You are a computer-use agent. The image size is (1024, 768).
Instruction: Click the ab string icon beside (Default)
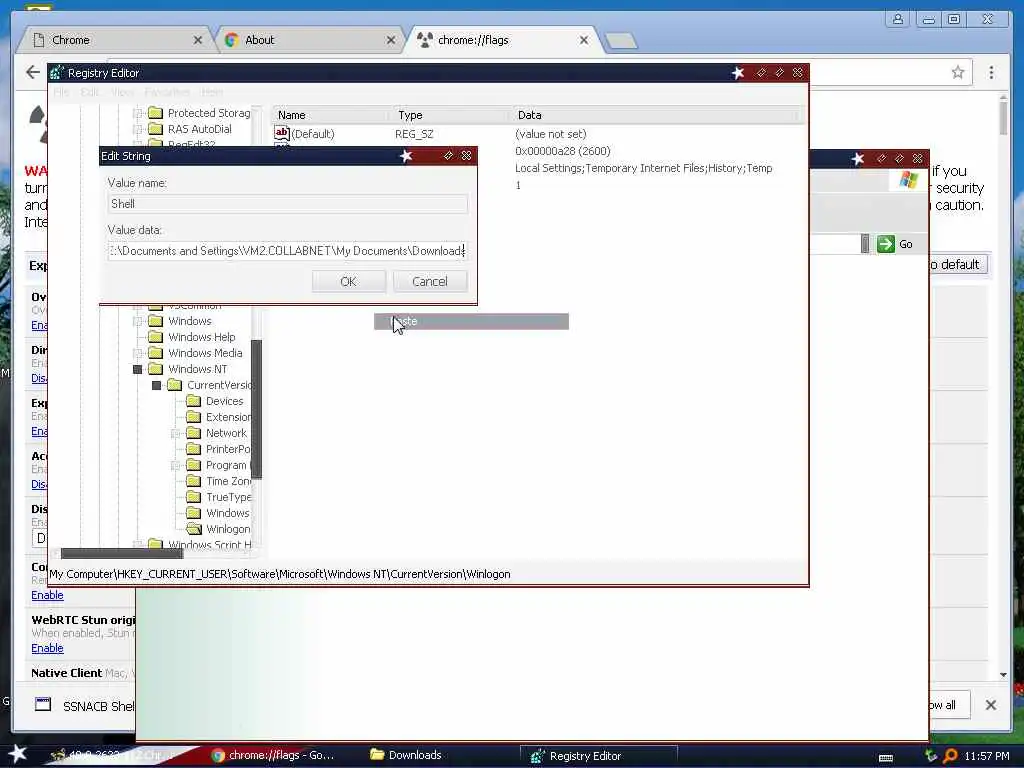tap(281, 133)
